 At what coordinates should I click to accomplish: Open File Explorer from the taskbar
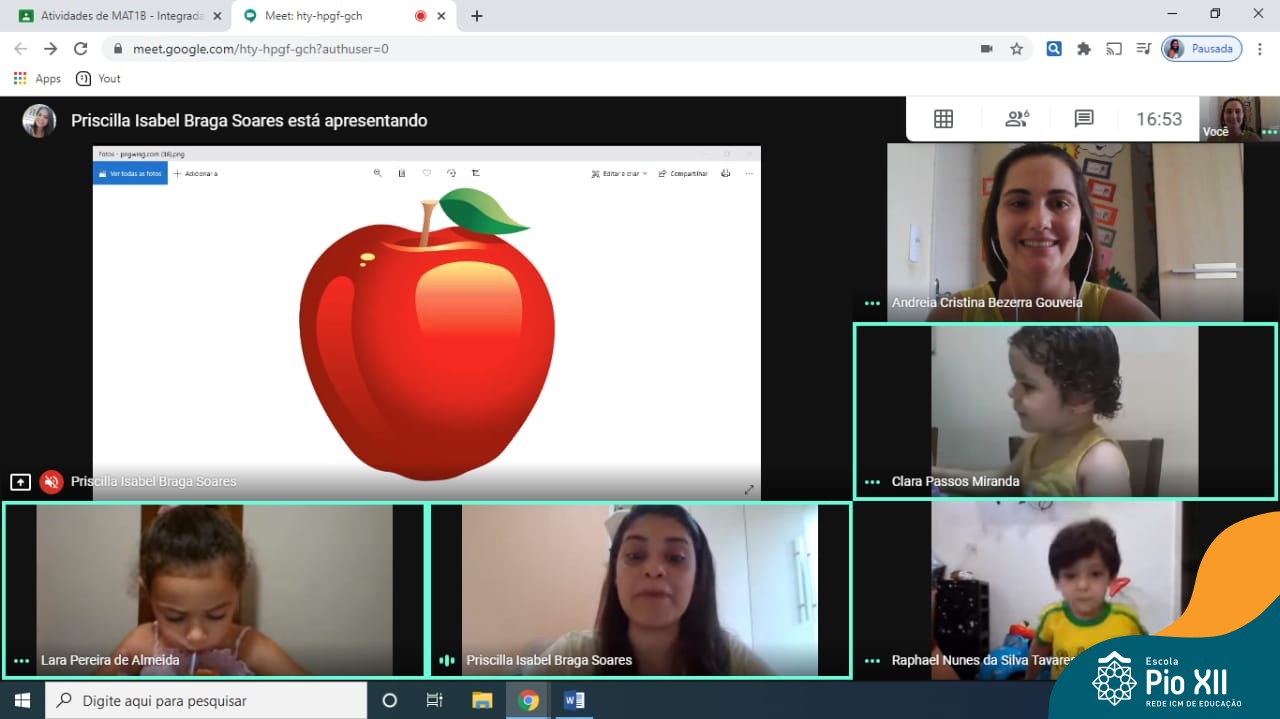pyautogui.click(x=482, y=700)
